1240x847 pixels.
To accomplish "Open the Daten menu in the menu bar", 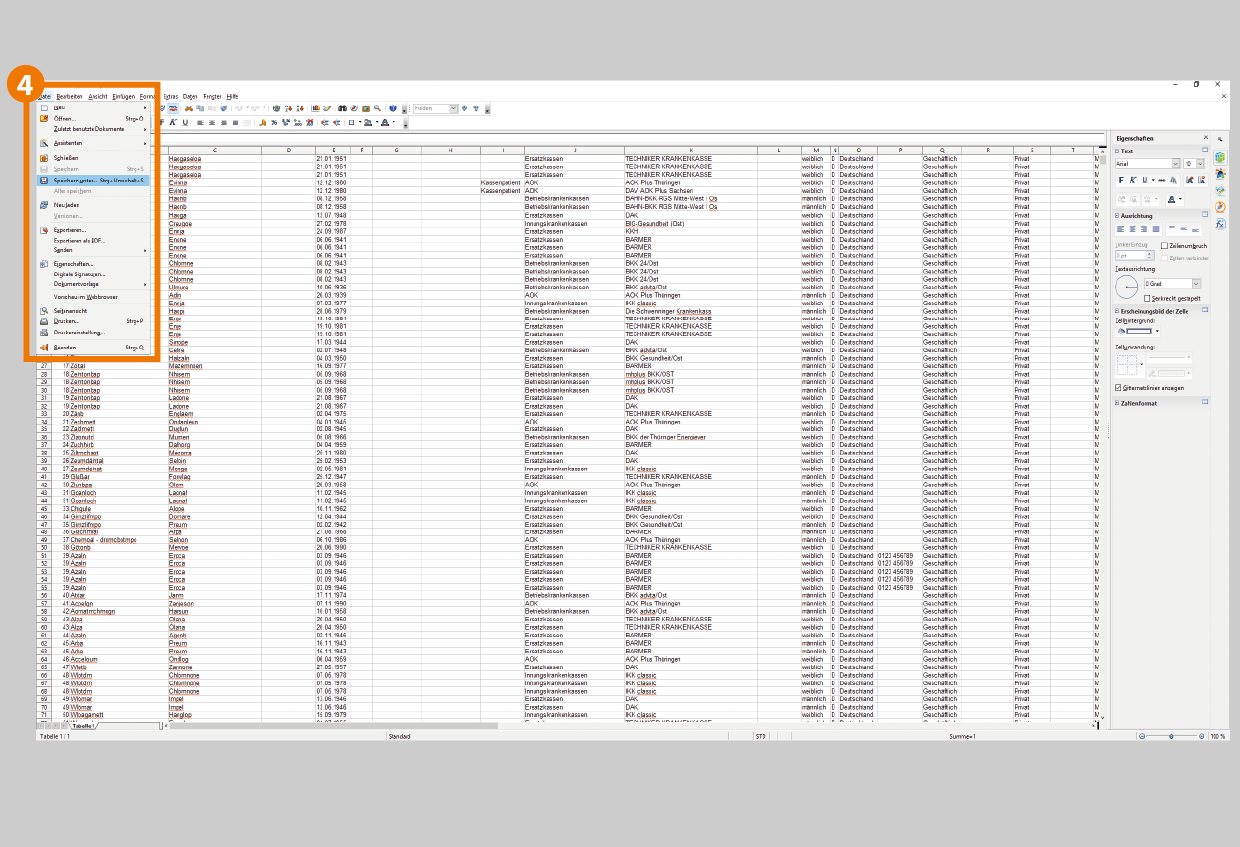I will pyautogui.click(x=190, y=96).
